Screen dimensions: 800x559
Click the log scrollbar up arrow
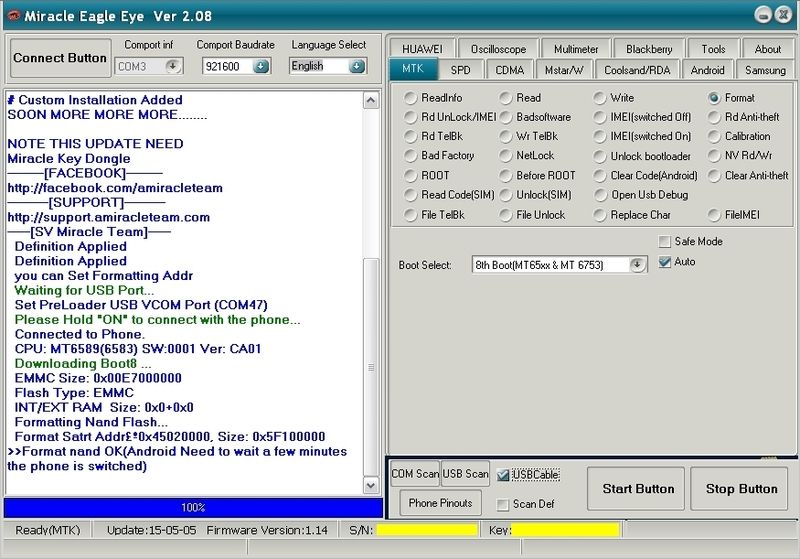pyautogui.click(x=371, y=100)
